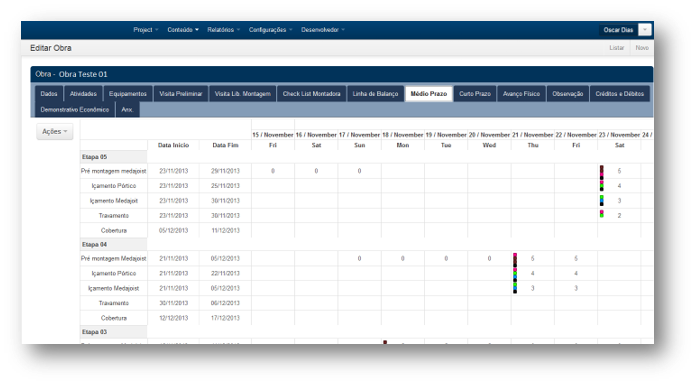Screen dimensions: 695x385
Task: Select Içamento Pórtico row in Etapa 05
Action: [113, 186]
